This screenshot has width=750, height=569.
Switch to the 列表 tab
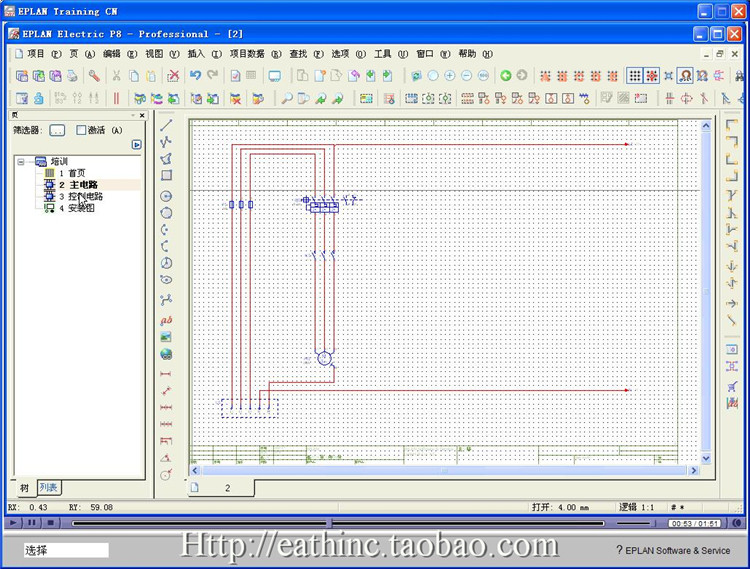point(49,487)
